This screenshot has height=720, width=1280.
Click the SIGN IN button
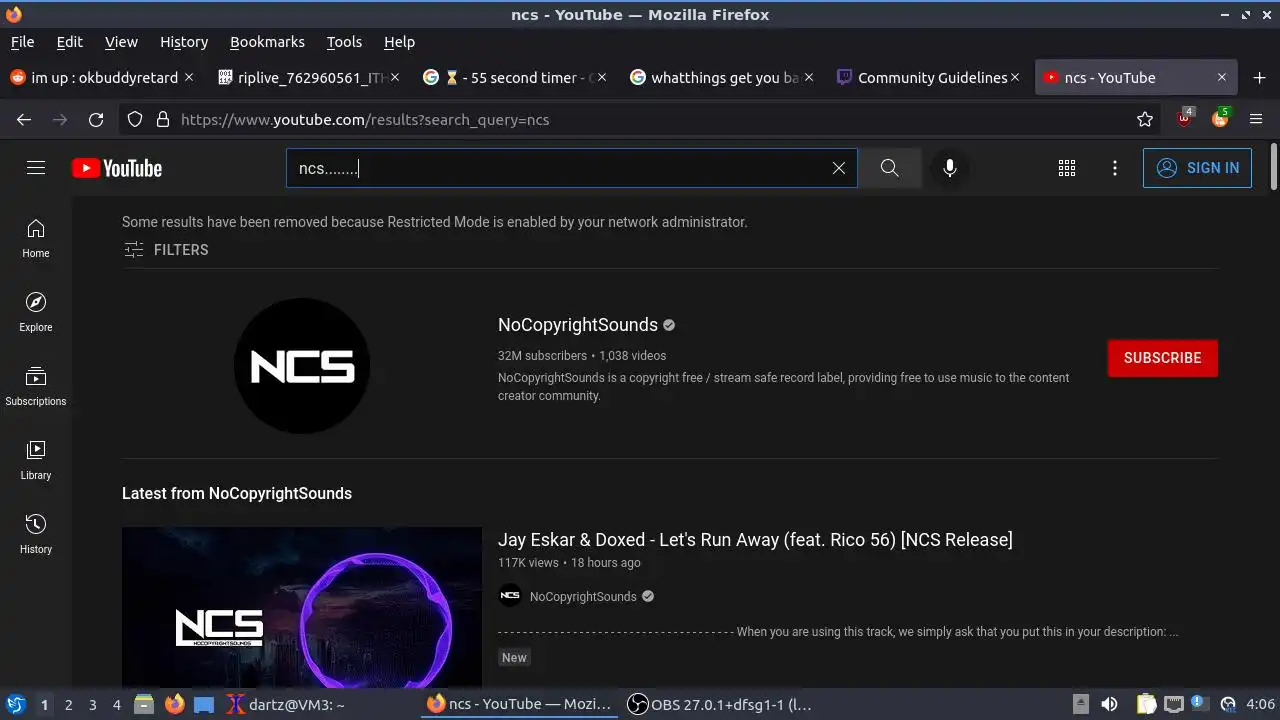click(1197, 168)
